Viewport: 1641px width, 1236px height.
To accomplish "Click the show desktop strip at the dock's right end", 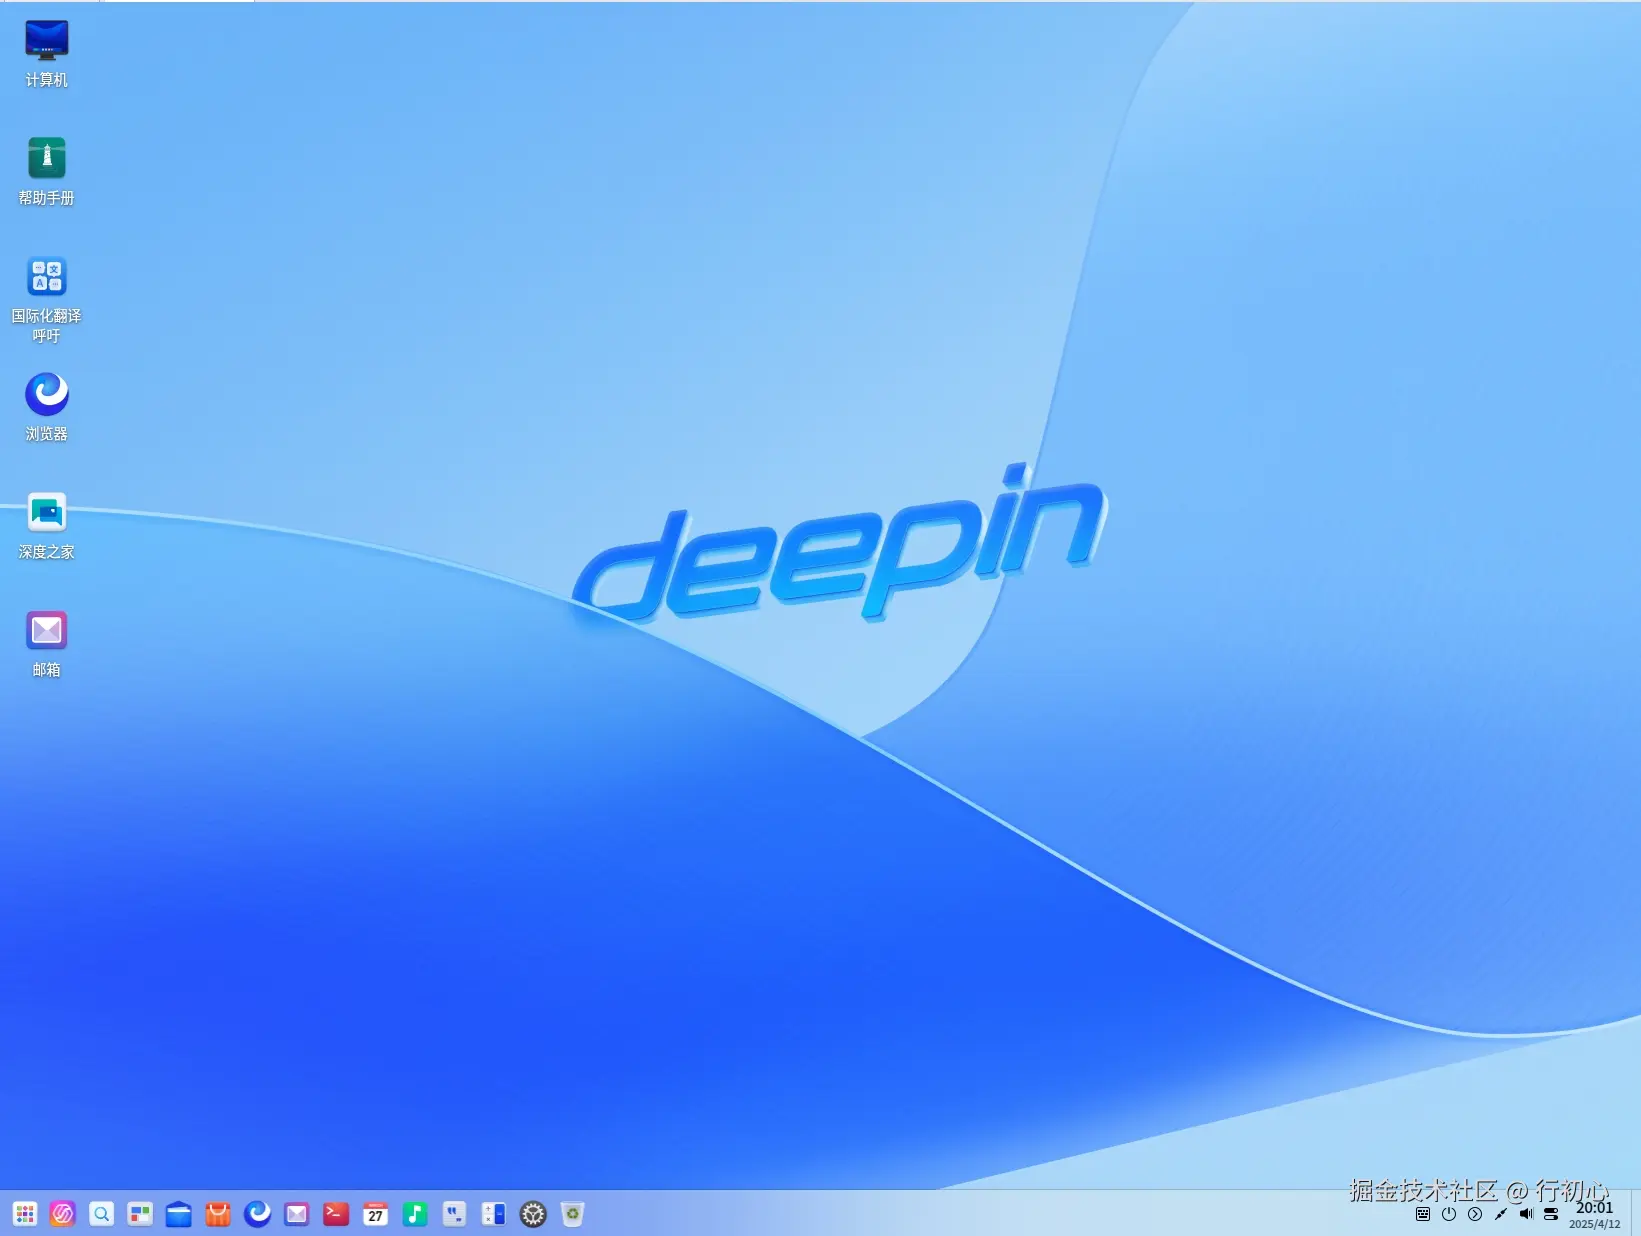I will [1636, 1213].
